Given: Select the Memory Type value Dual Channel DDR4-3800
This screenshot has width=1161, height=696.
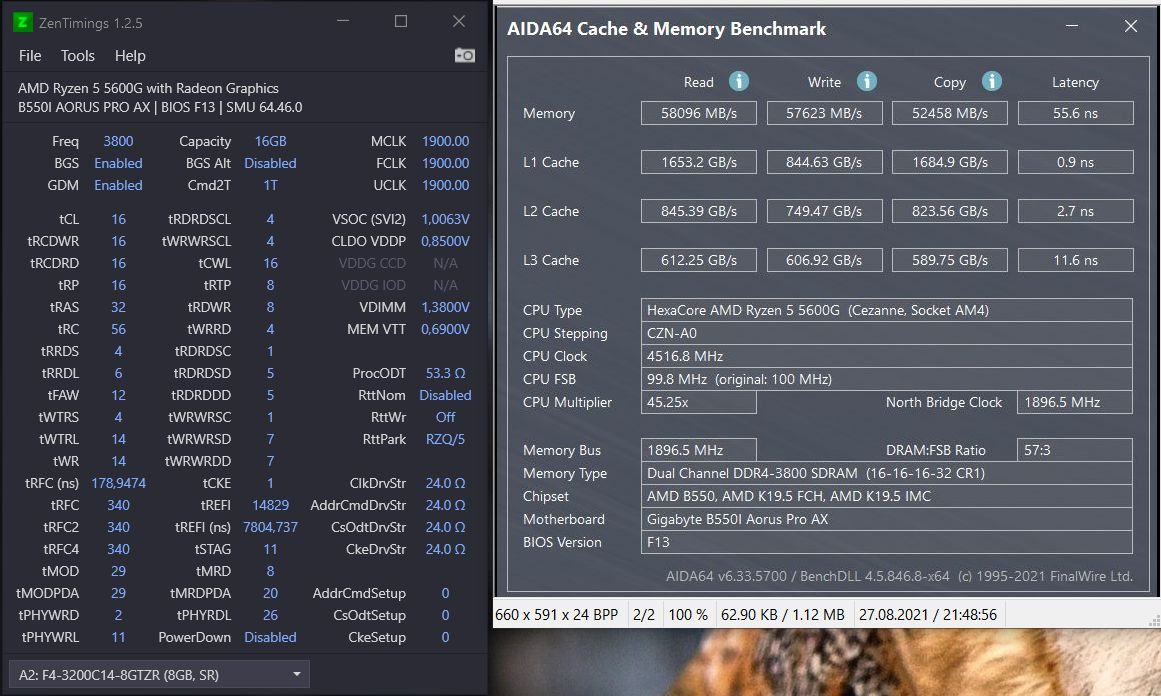Looking at the screenshot, I should [886, 473].
